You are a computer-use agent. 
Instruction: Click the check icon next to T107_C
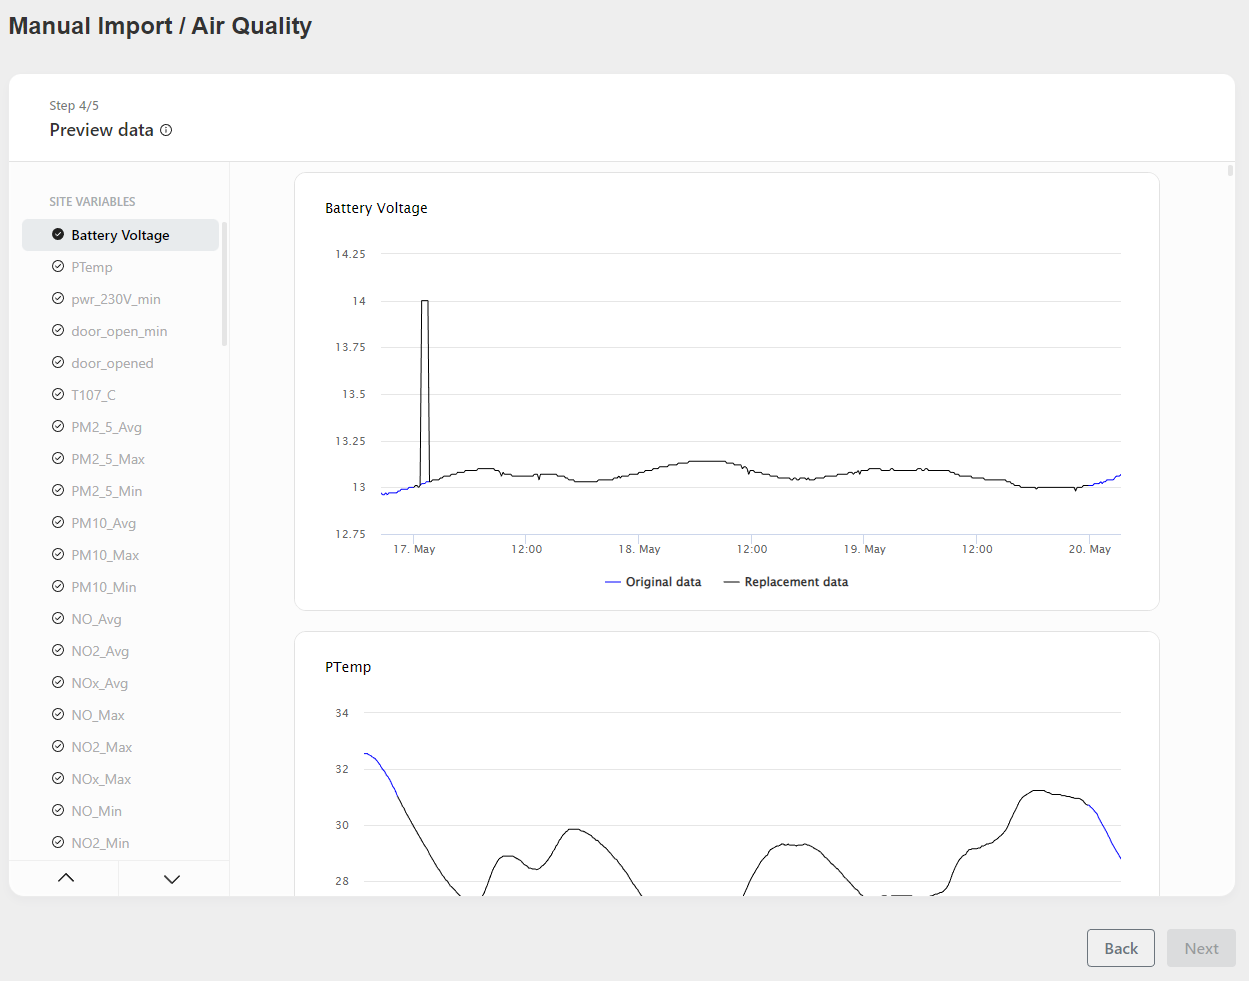coord(58,395)
